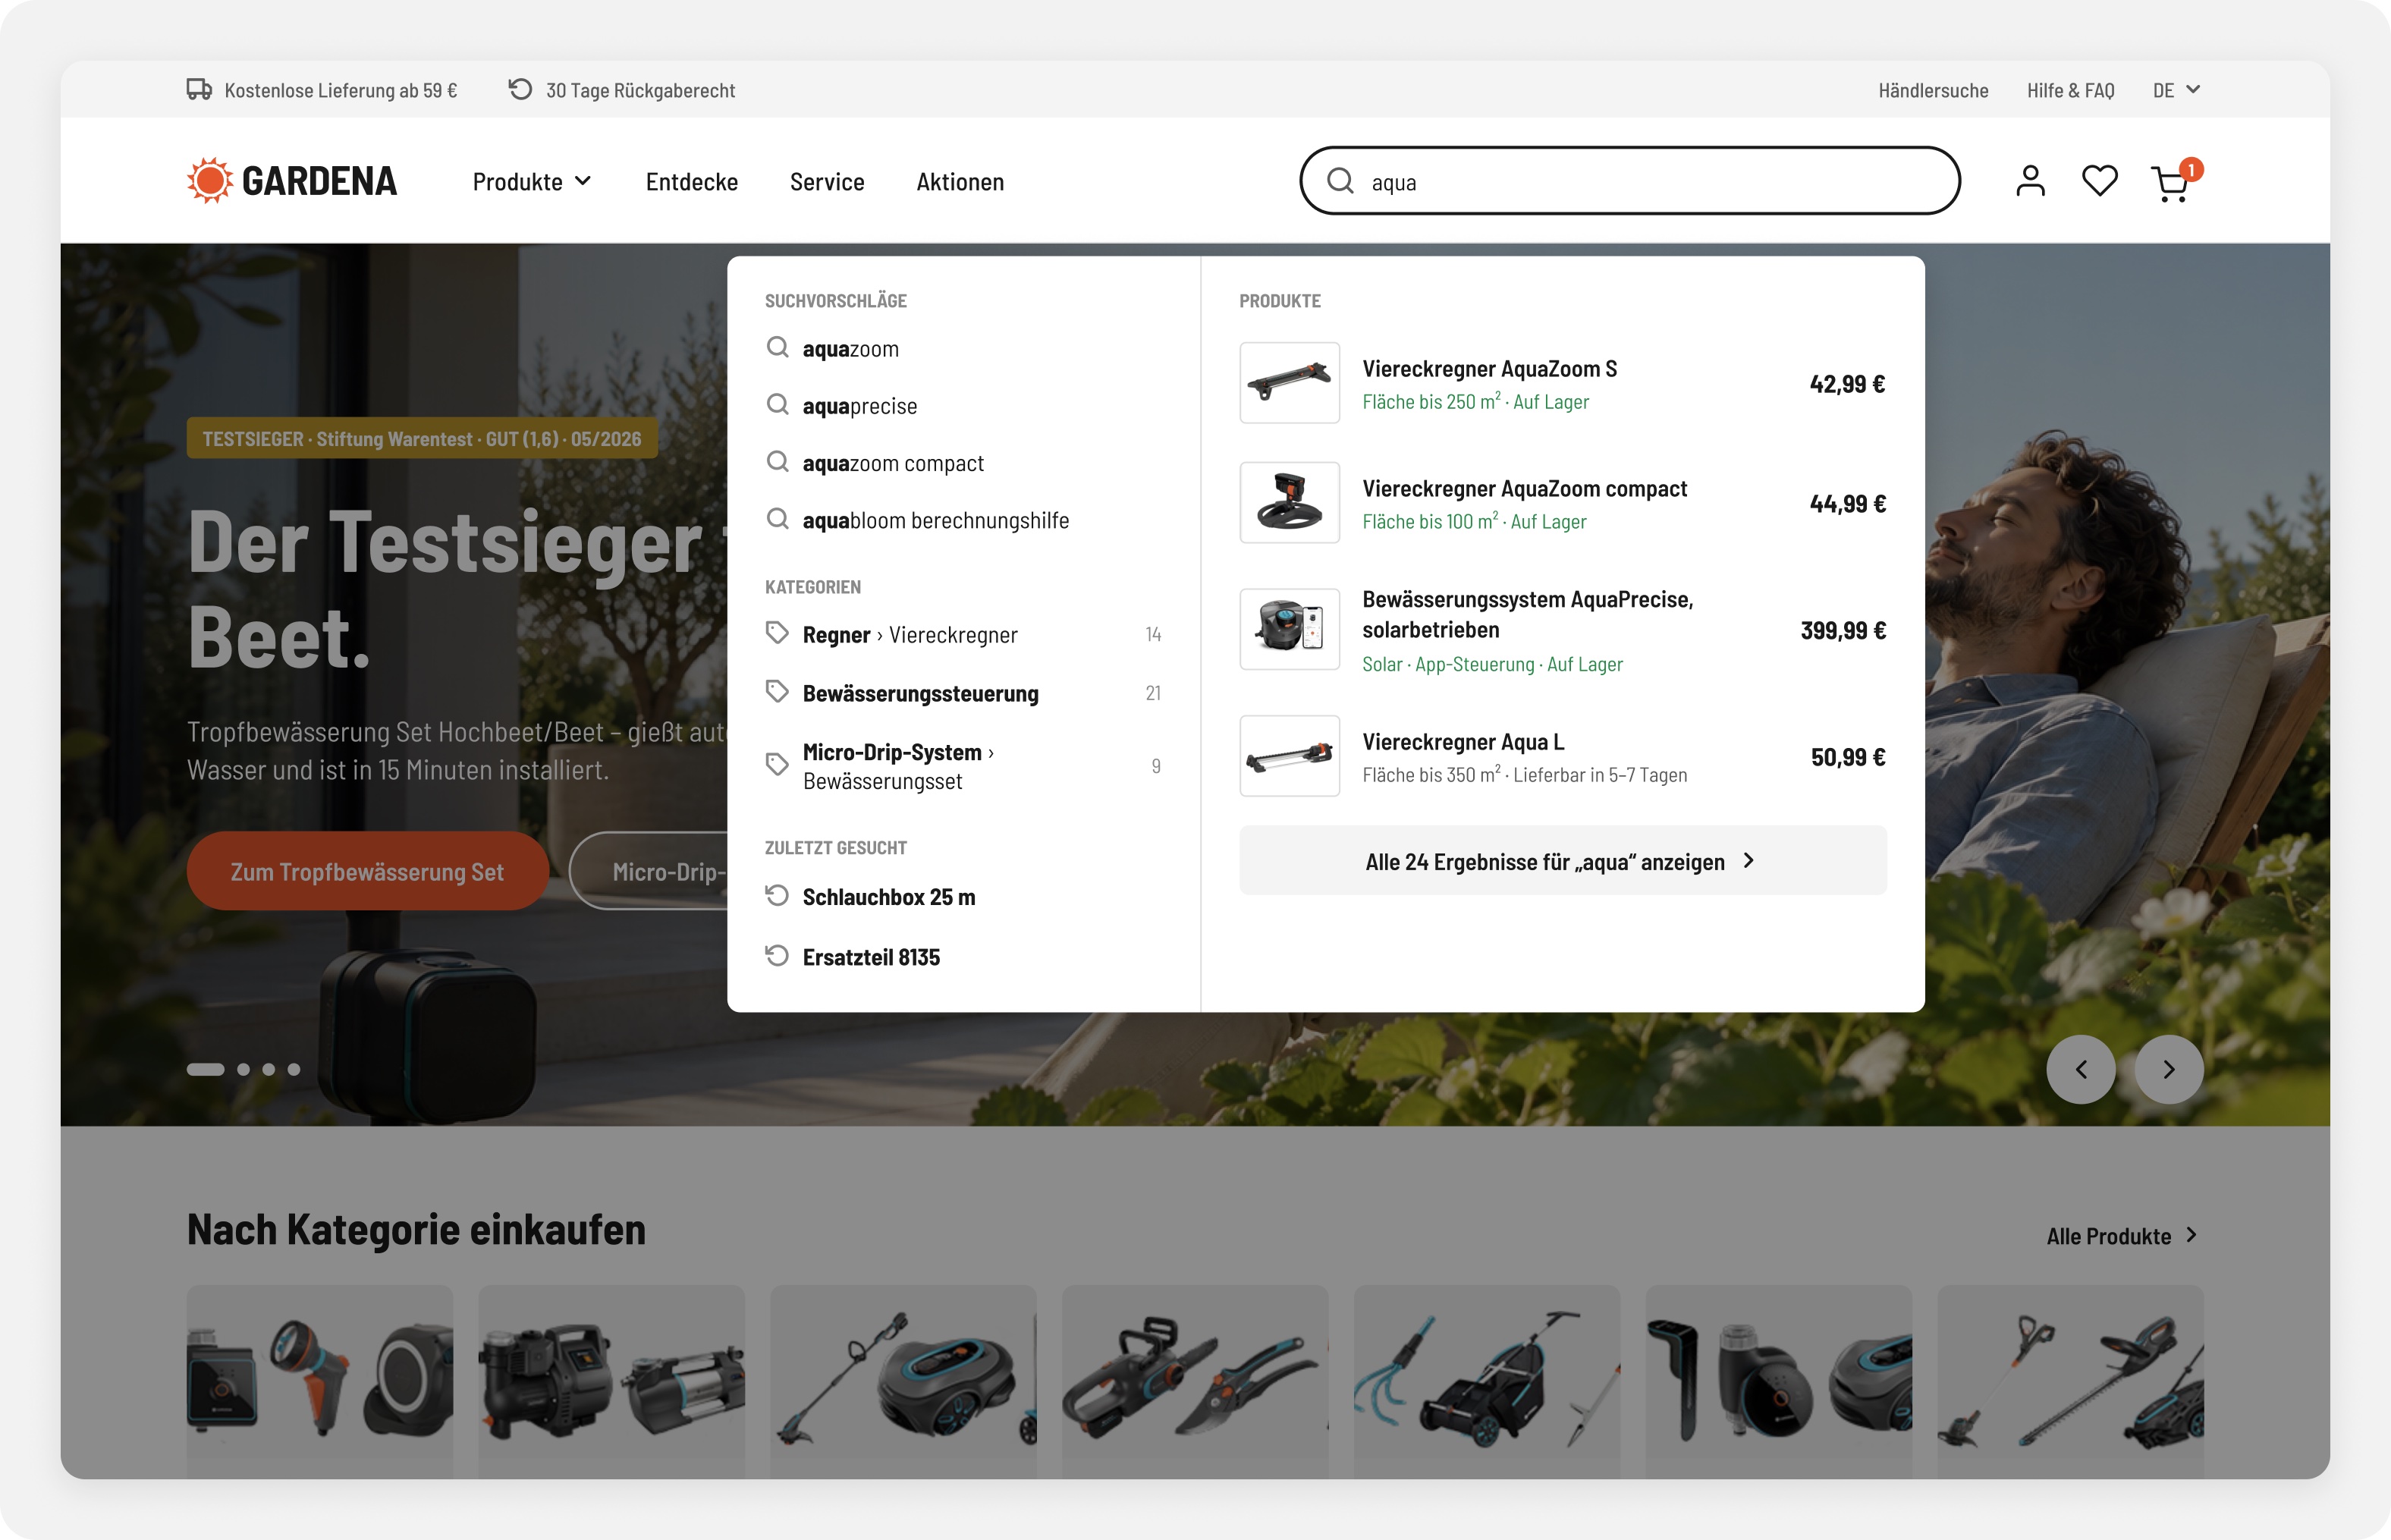Click search icon next to aquazoom suggestion
The width and height of the screenshot is (2391, 1540).
point(777,347)
